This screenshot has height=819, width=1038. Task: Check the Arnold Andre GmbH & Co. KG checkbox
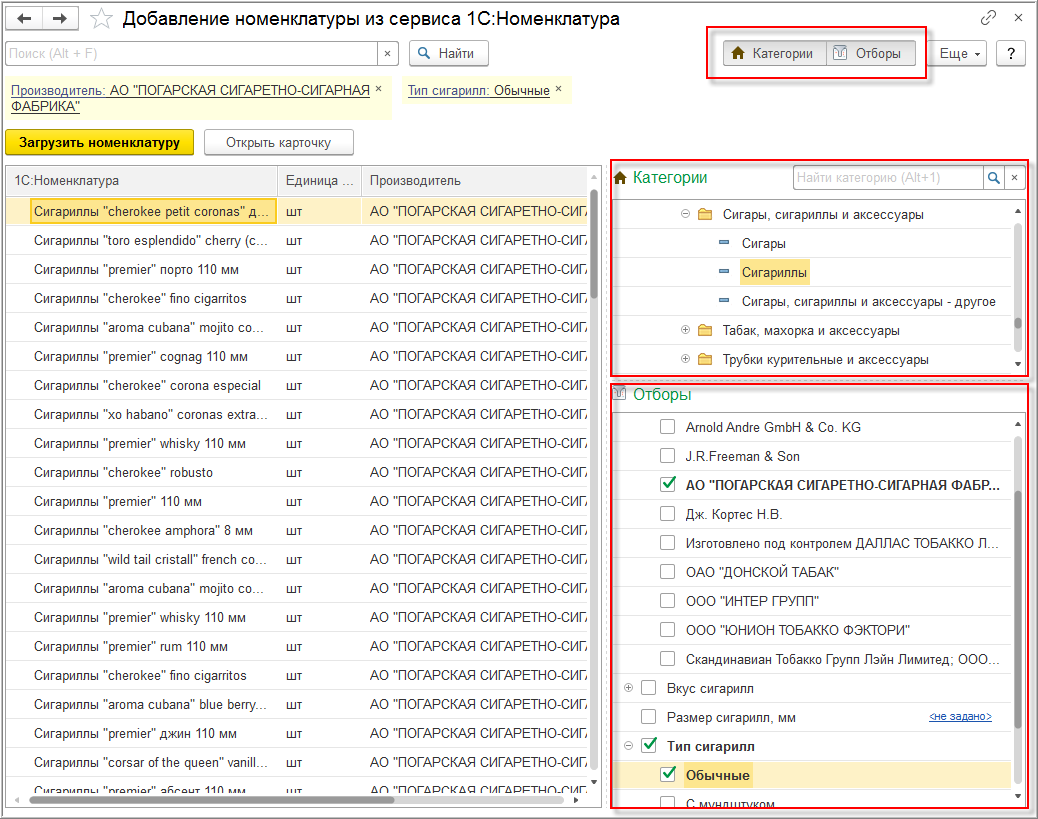(x=668, y=427)
